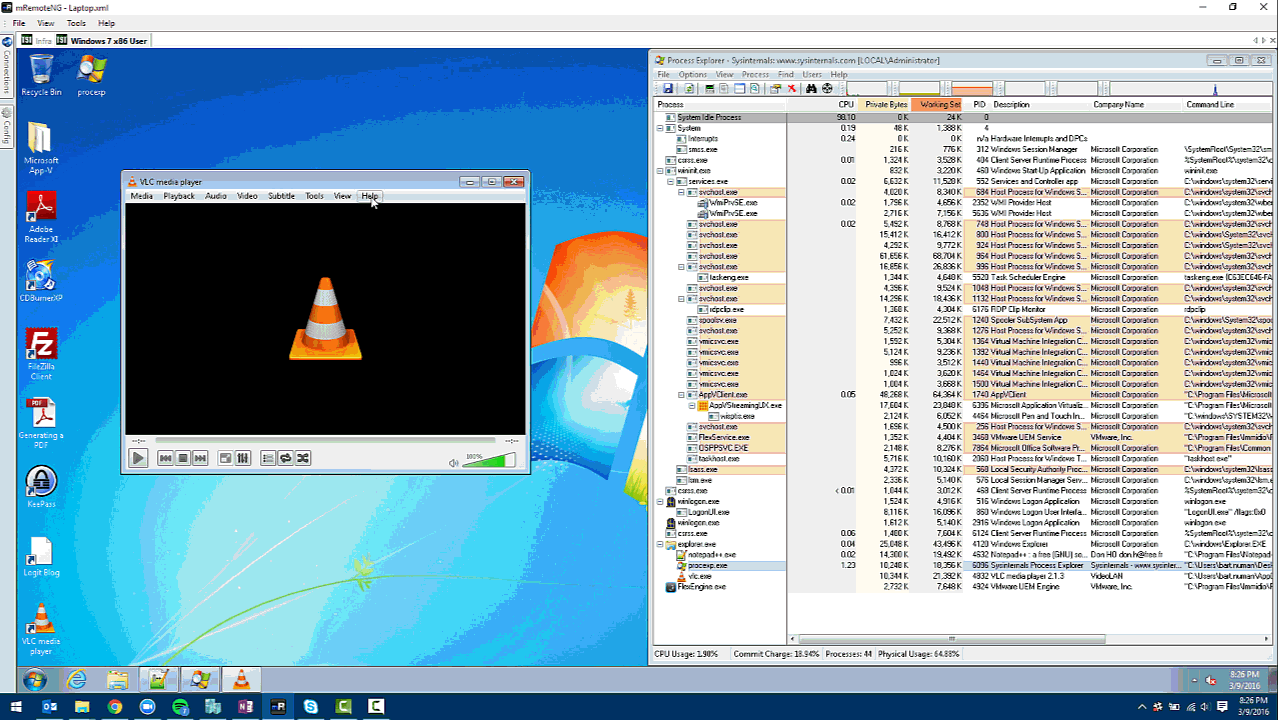
Task: Open VLC extended settings equalizer icon
Action: tap(243, 458)
